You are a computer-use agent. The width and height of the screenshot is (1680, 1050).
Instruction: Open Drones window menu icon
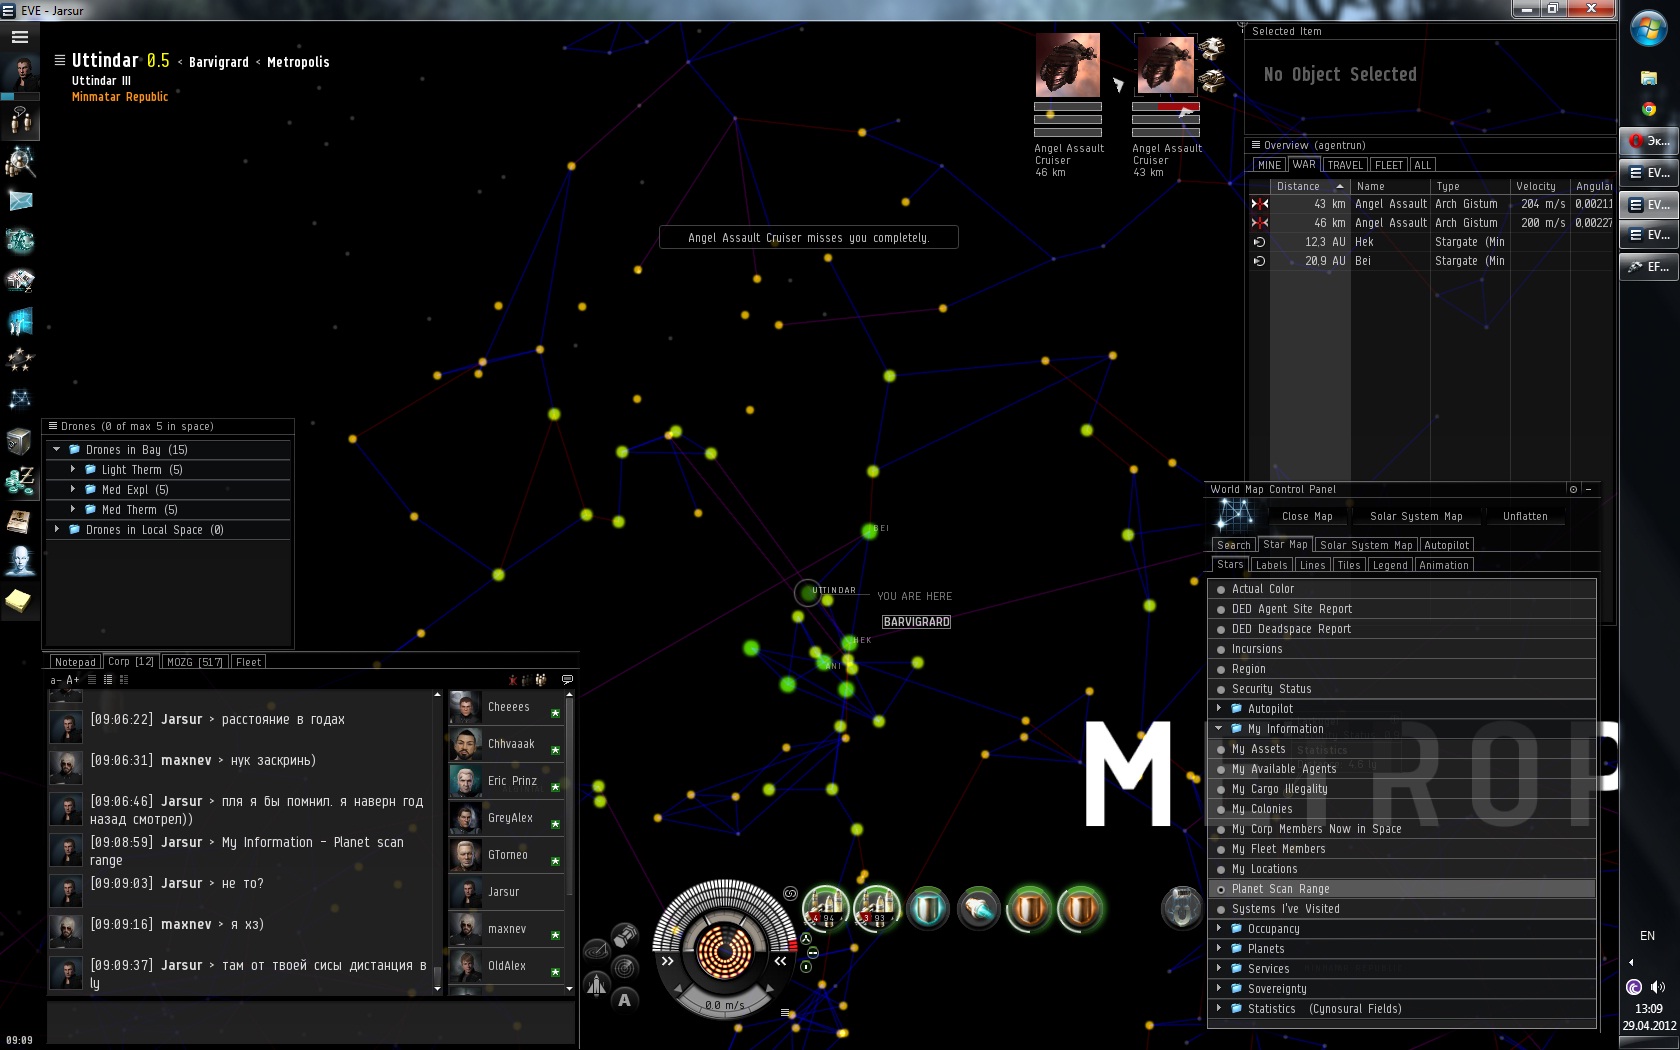(x=53, y=426)
